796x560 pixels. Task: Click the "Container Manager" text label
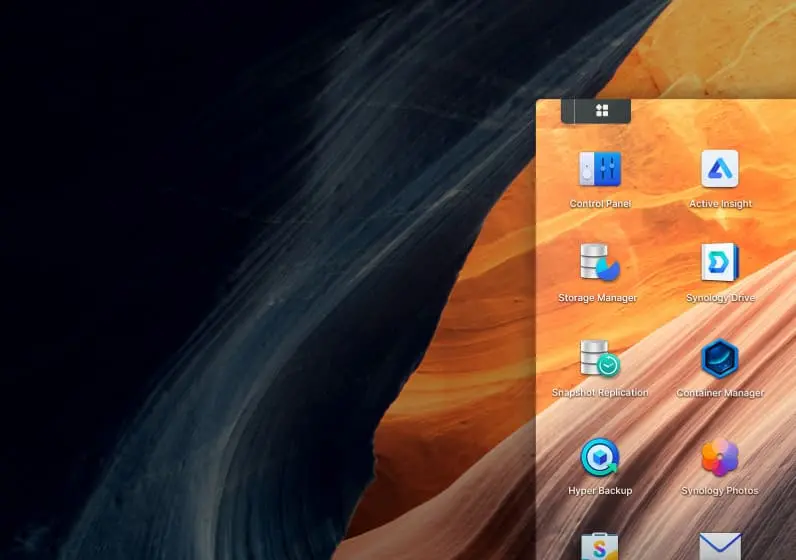point(720,393)
